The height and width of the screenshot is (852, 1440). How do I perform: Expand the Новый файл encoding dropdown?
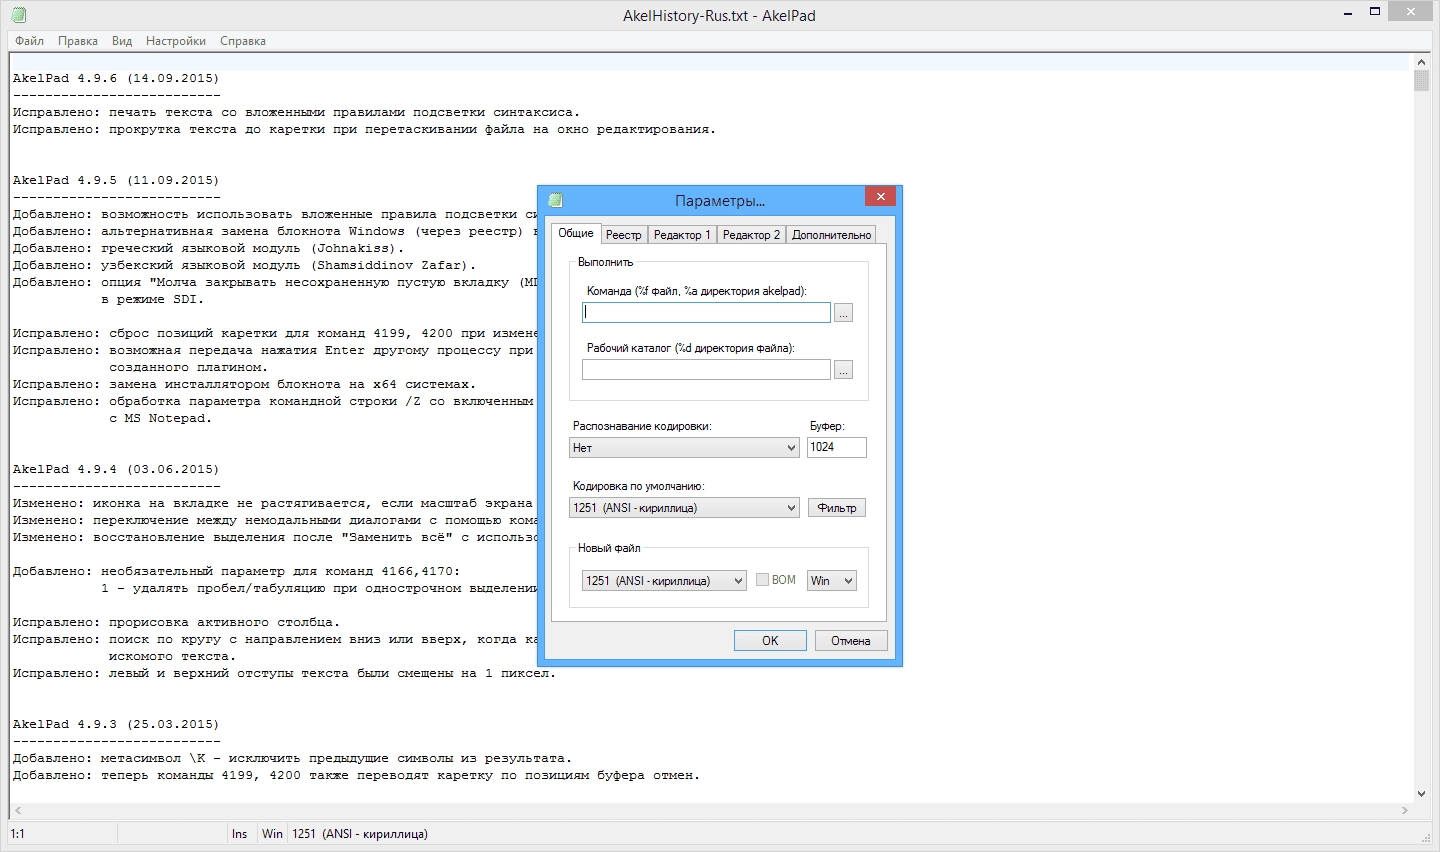(x=664, y=581)
